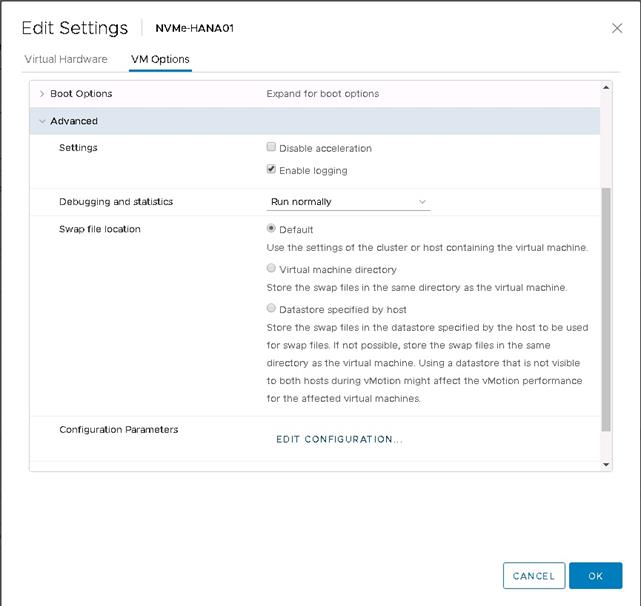This screenshot has height=606, width=641.
Task: Click scrollbar down arrow
Action: 606,465
